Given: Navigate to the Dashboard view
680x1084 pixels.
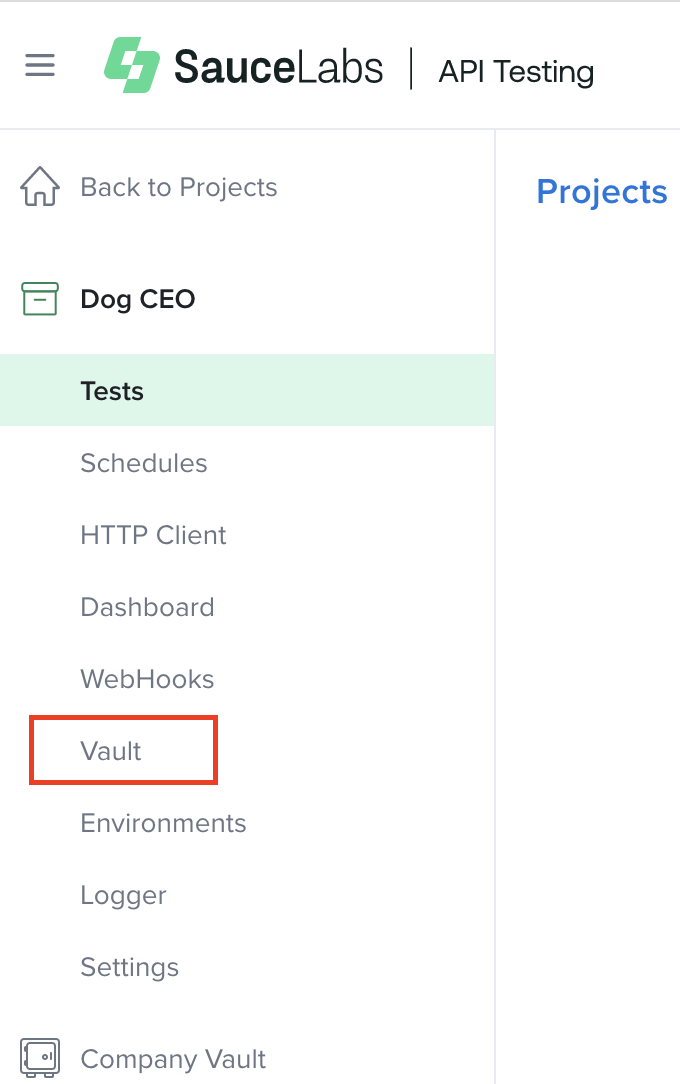Looking at the screenshot, I should 147,606.
